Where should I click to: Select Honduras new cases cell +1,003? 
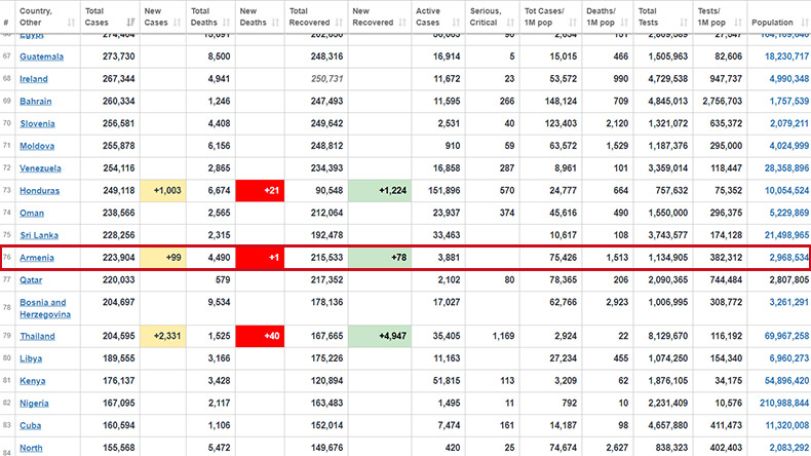click(163, 190)
